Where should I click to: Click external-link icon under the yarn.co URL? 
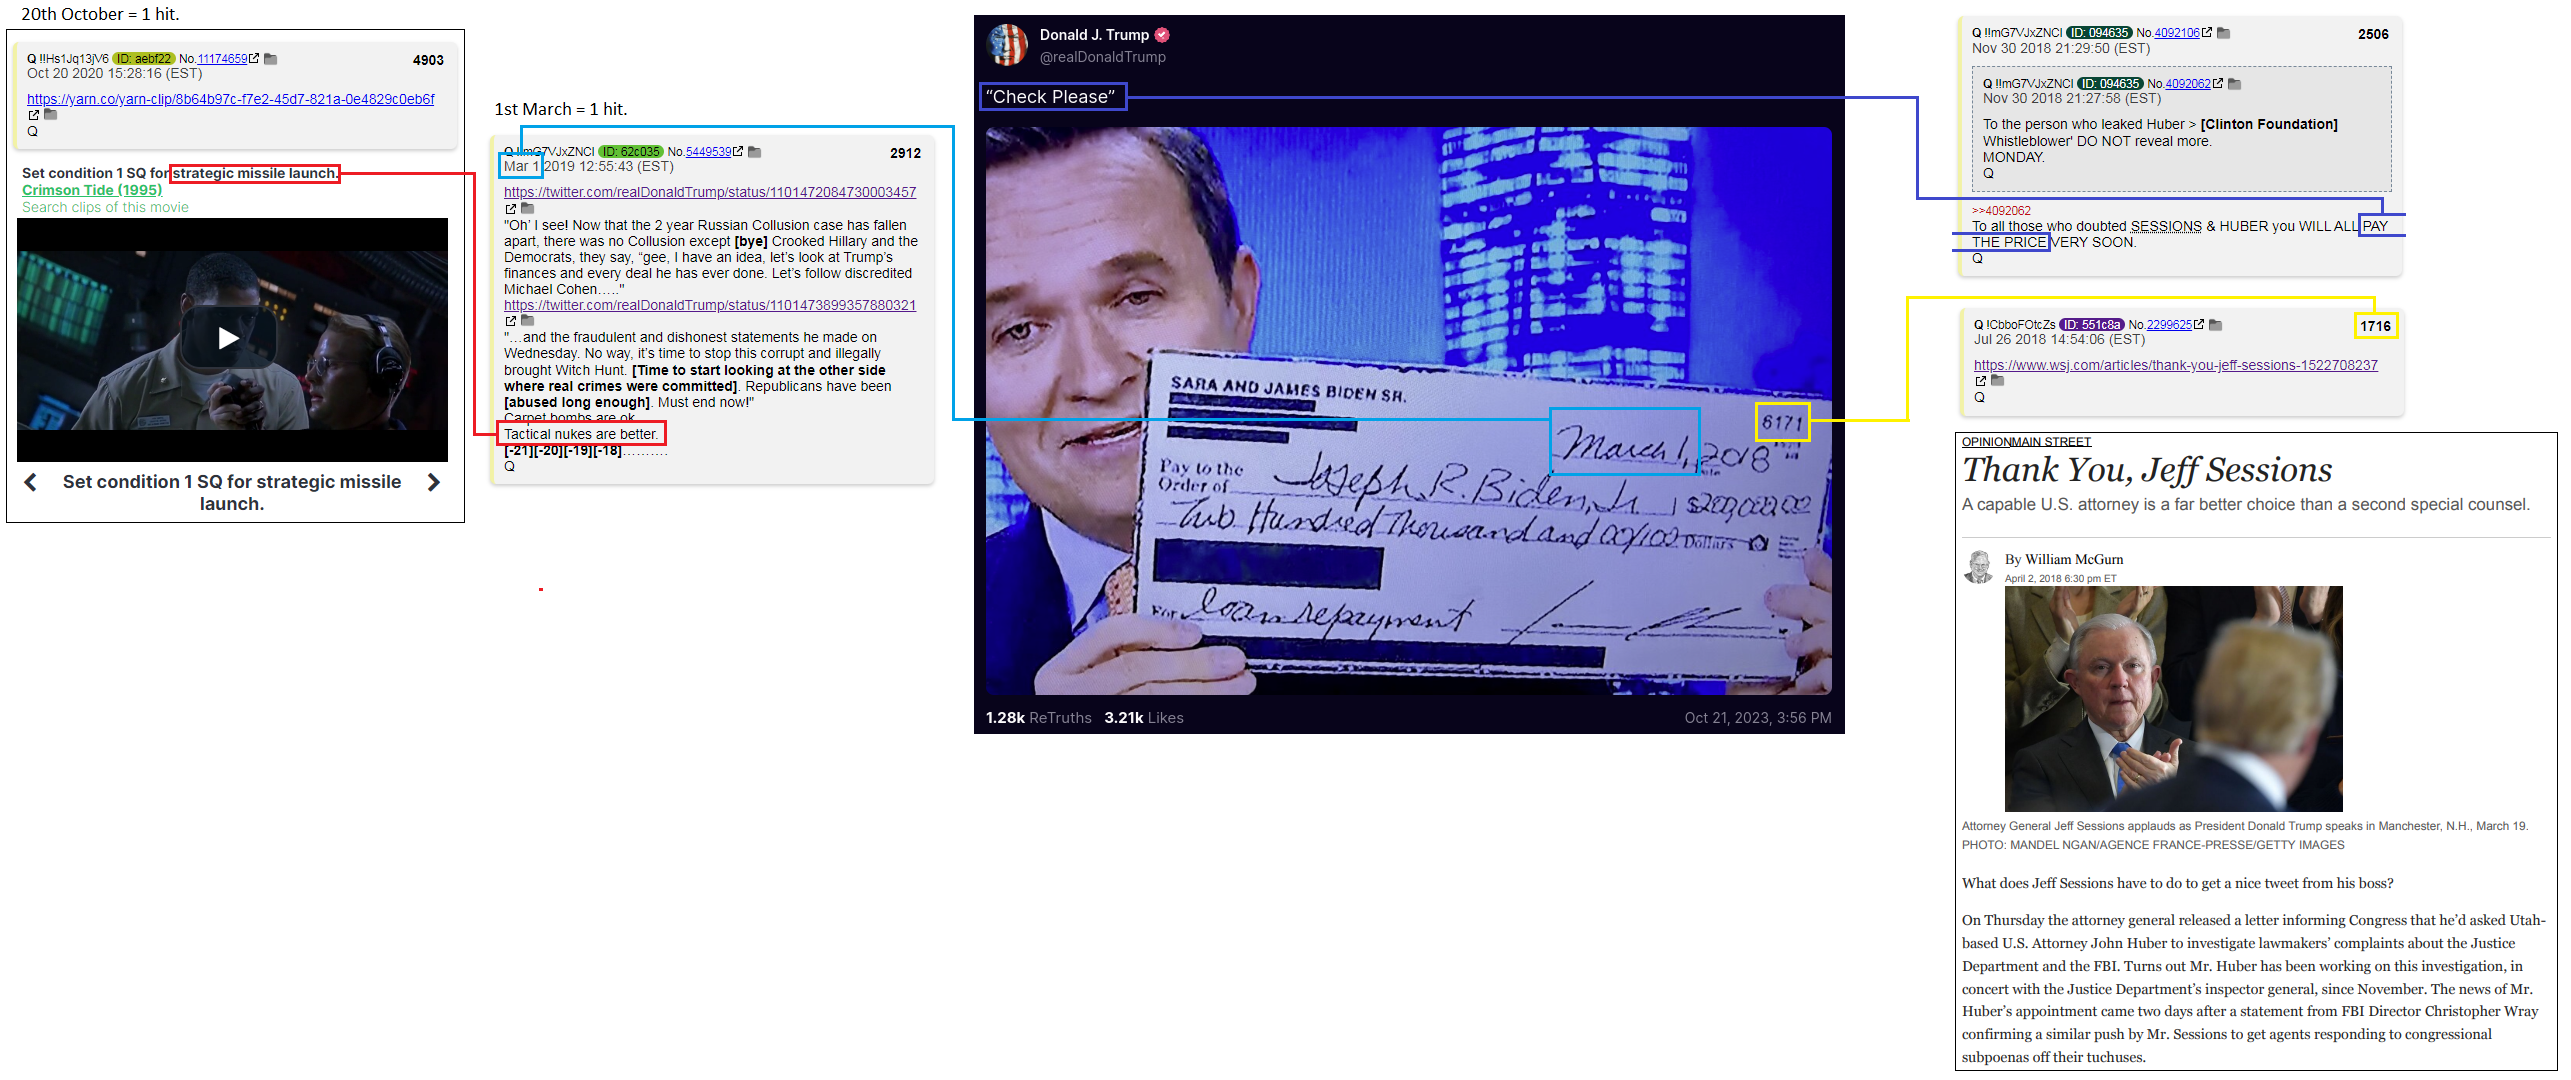(33, 115)
